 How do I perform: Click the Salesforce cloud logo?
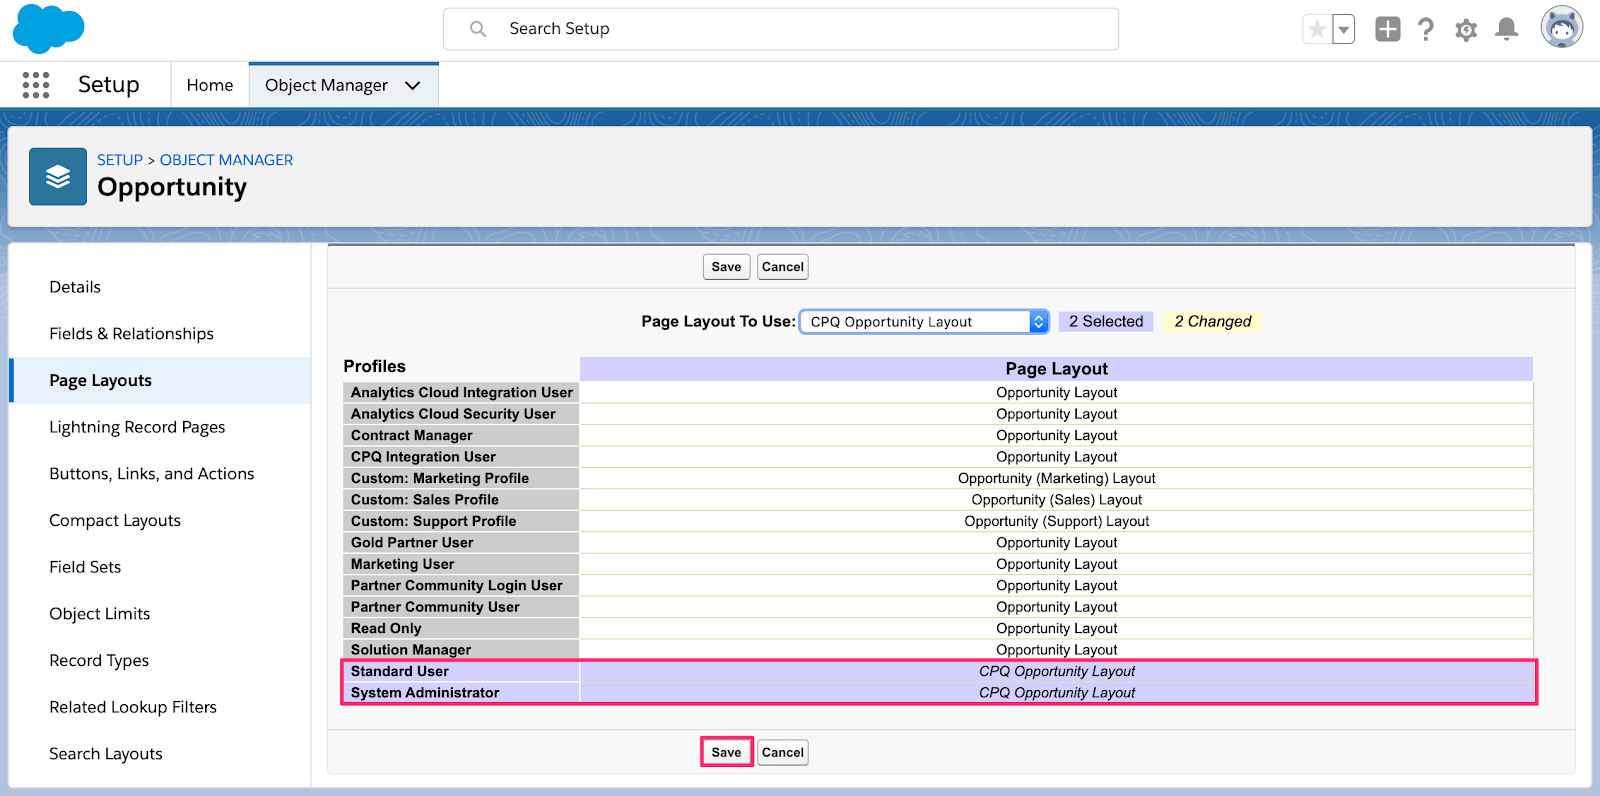coord(48,29)
